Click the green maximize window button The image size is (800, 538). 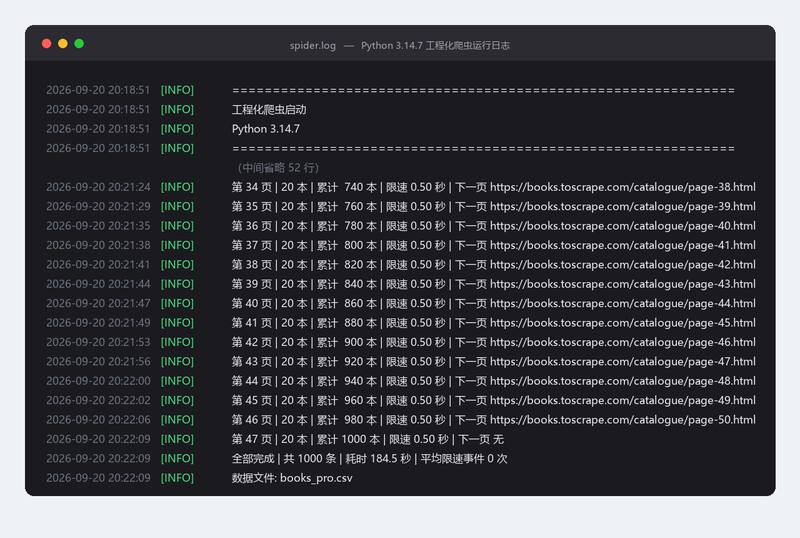(79, 44)
